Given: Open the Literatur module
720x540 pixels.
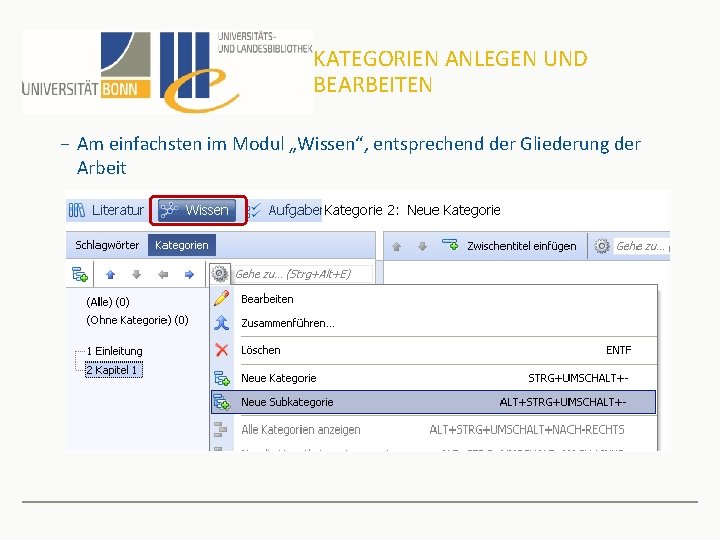Looking at the screenshot, I should 106,210.
